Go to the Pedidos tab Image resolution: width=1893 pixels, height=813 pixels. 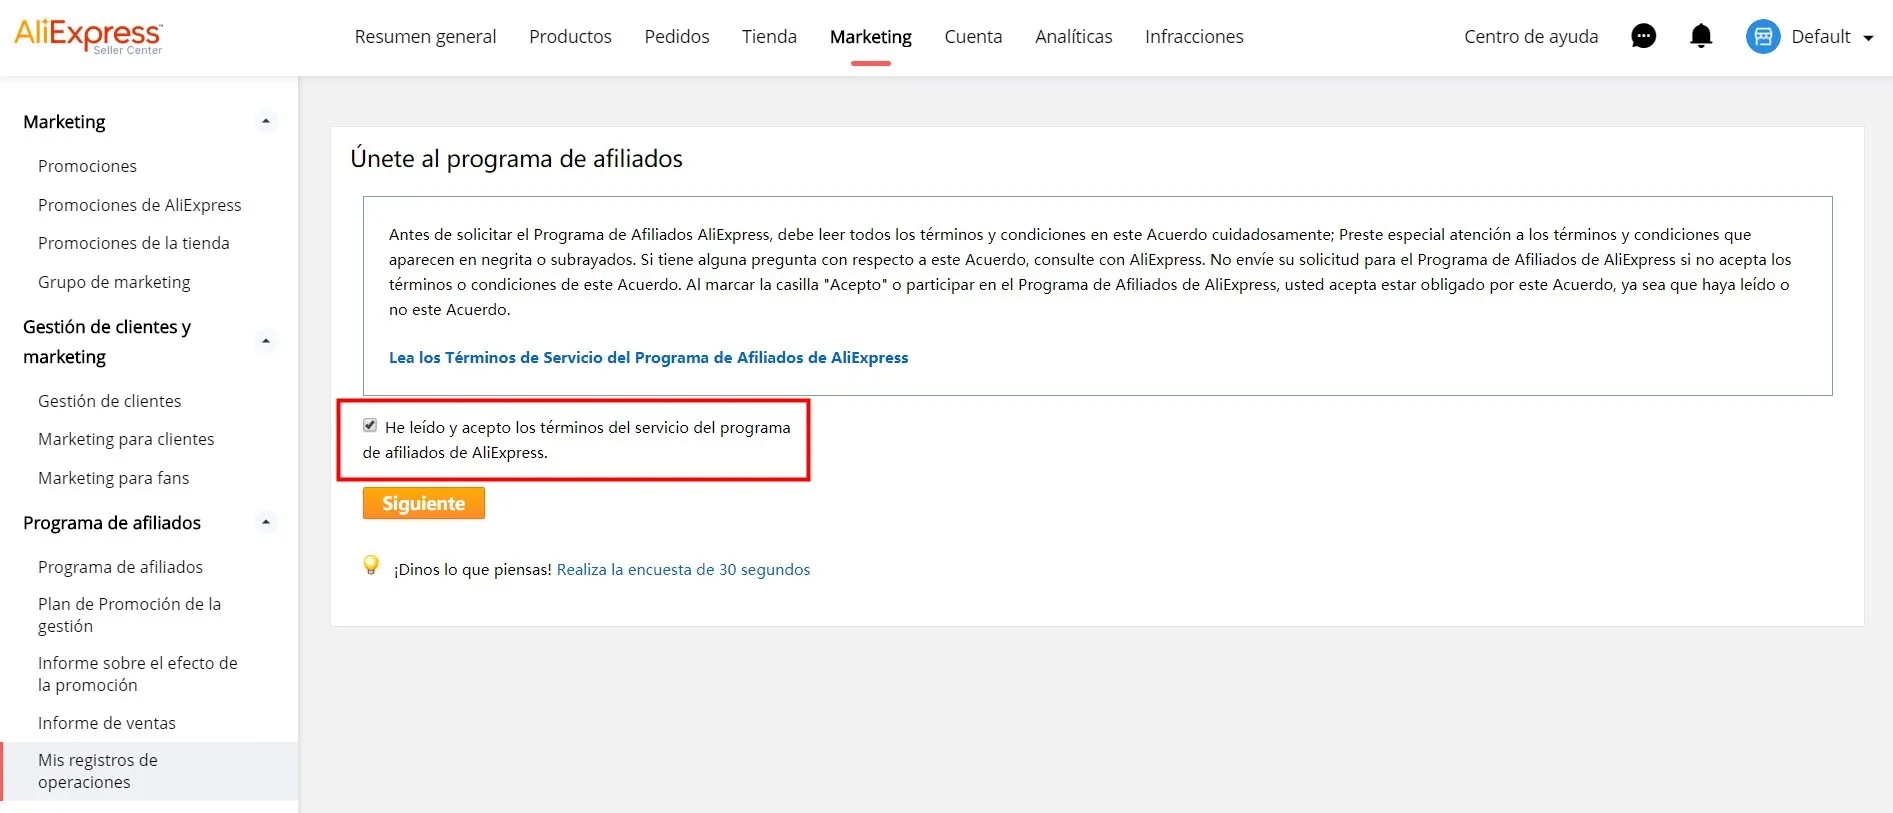[x=677, y=37]
